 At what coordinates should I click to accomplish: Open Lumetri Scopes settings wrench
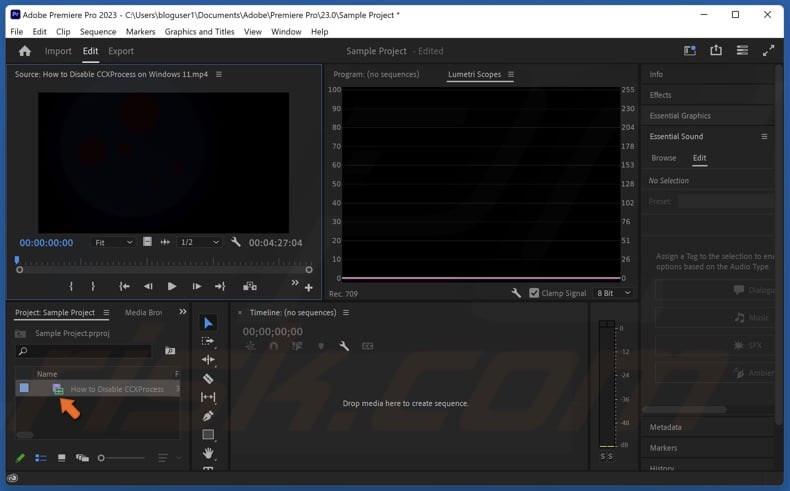tap(516, 293)
